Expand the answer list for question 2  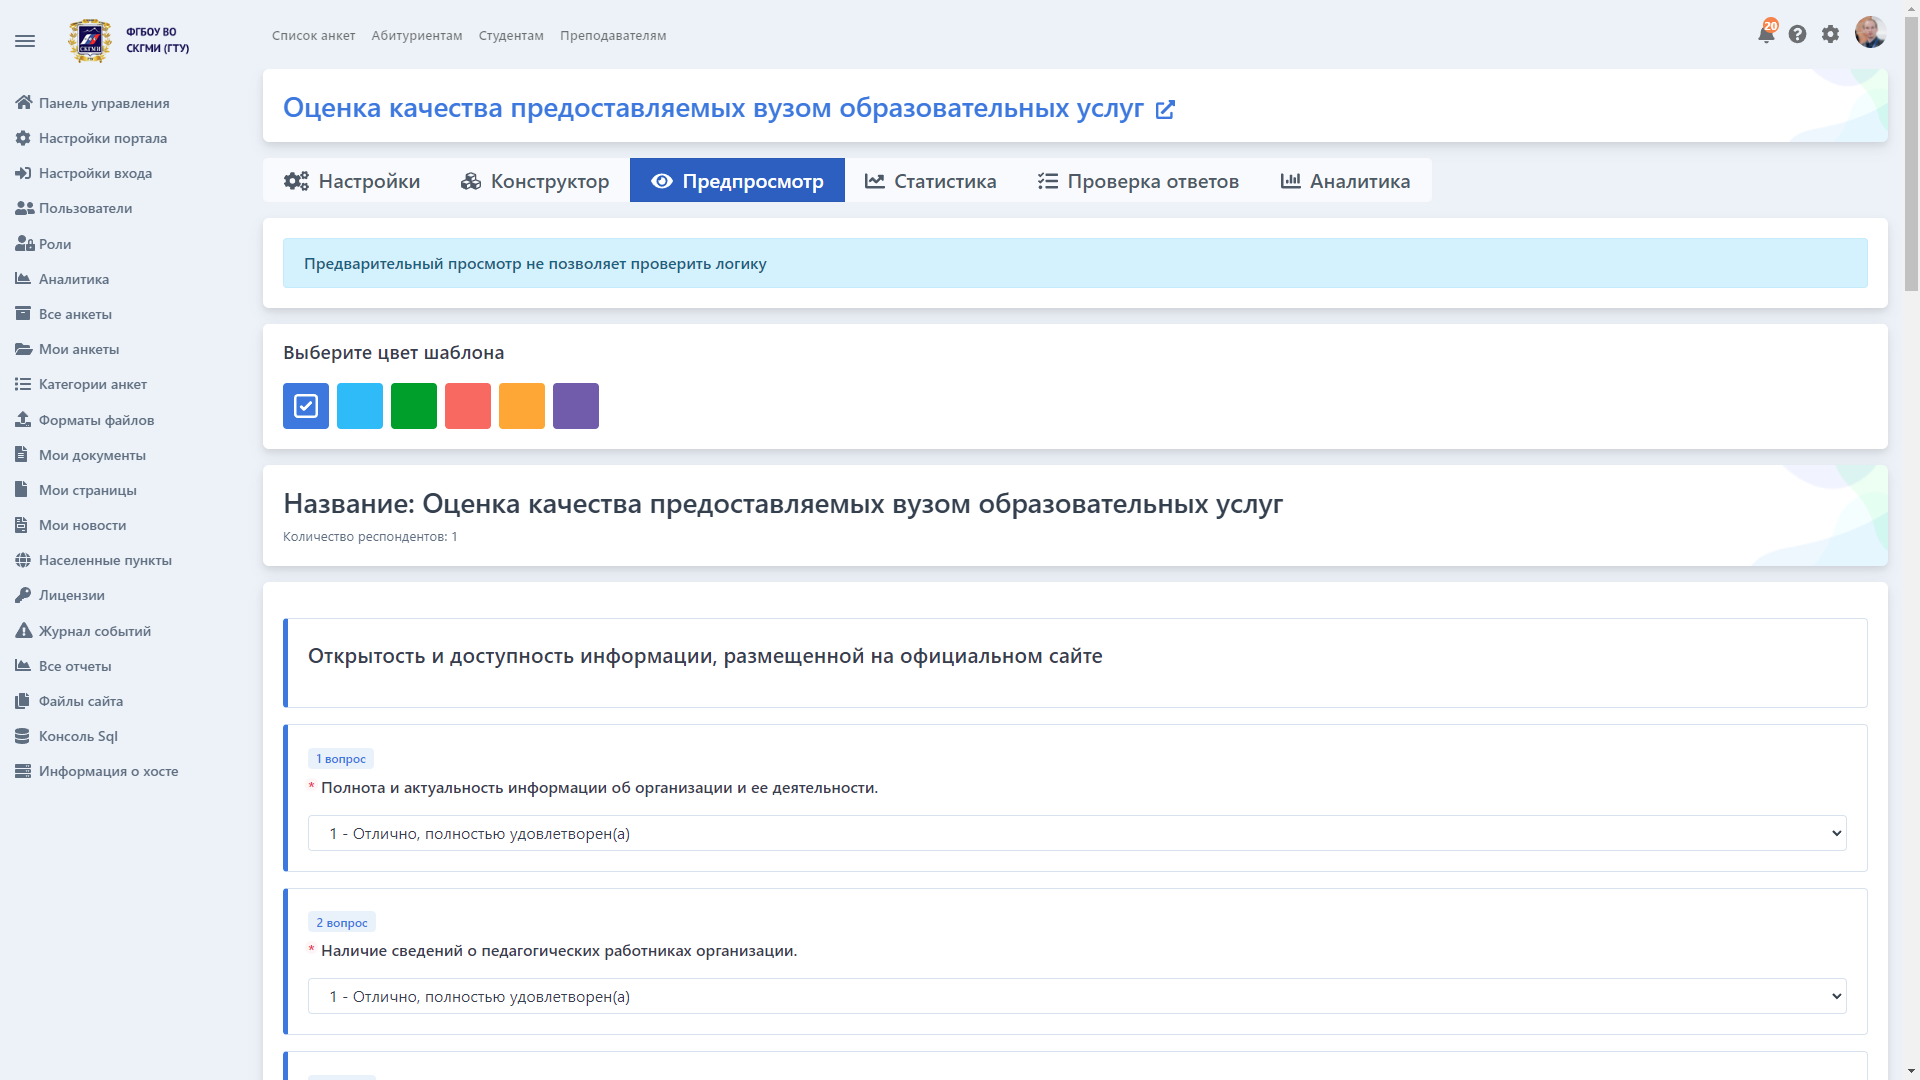tap(1838, 996)
